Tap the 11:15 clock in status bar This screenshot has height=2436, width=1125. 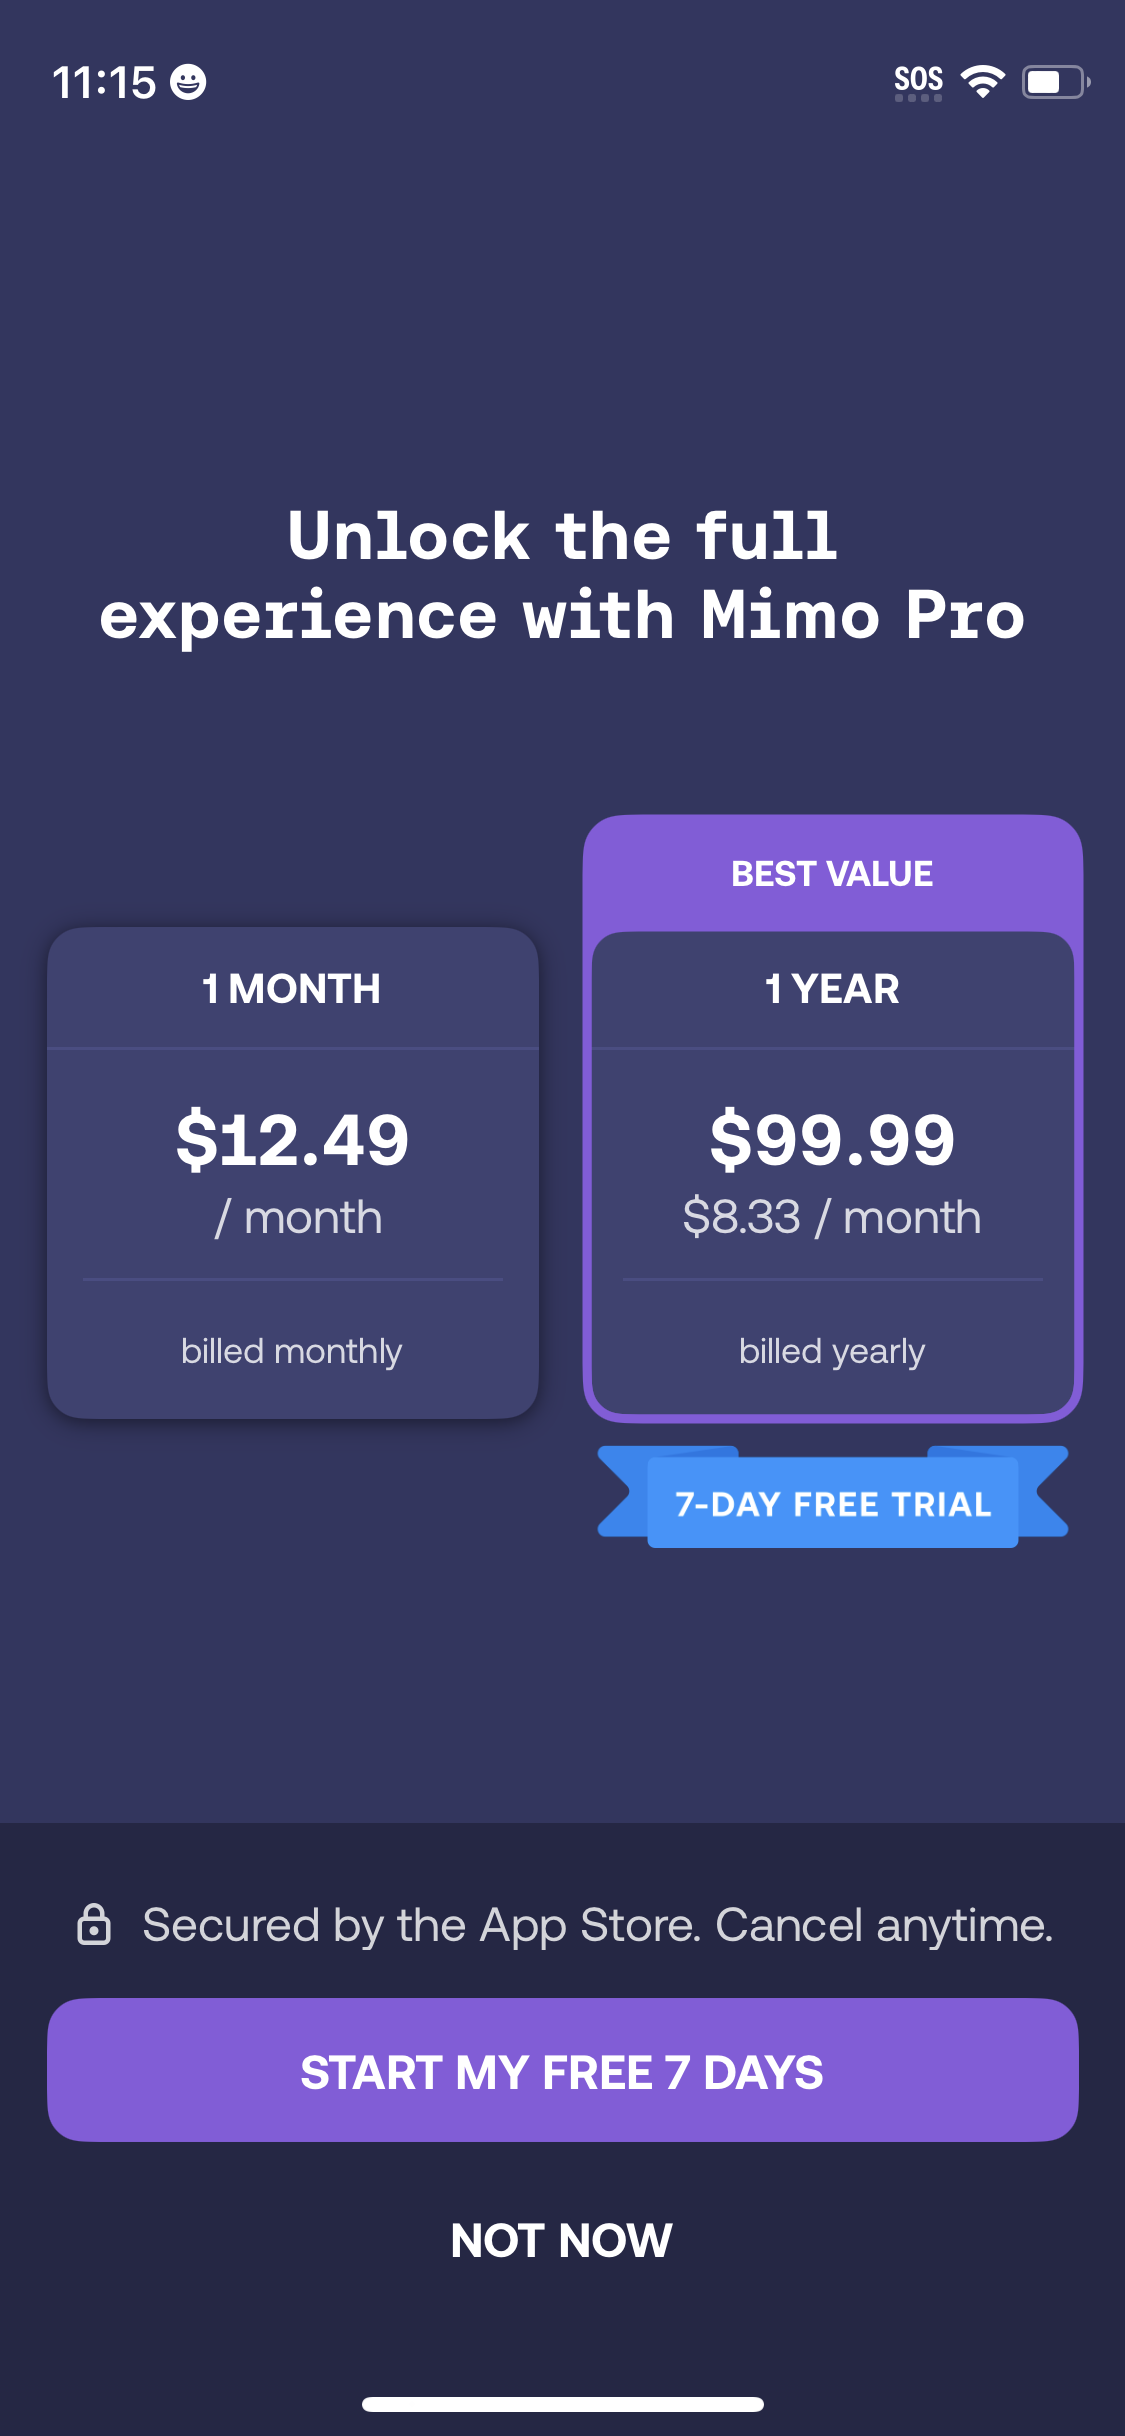coord(104,82)
